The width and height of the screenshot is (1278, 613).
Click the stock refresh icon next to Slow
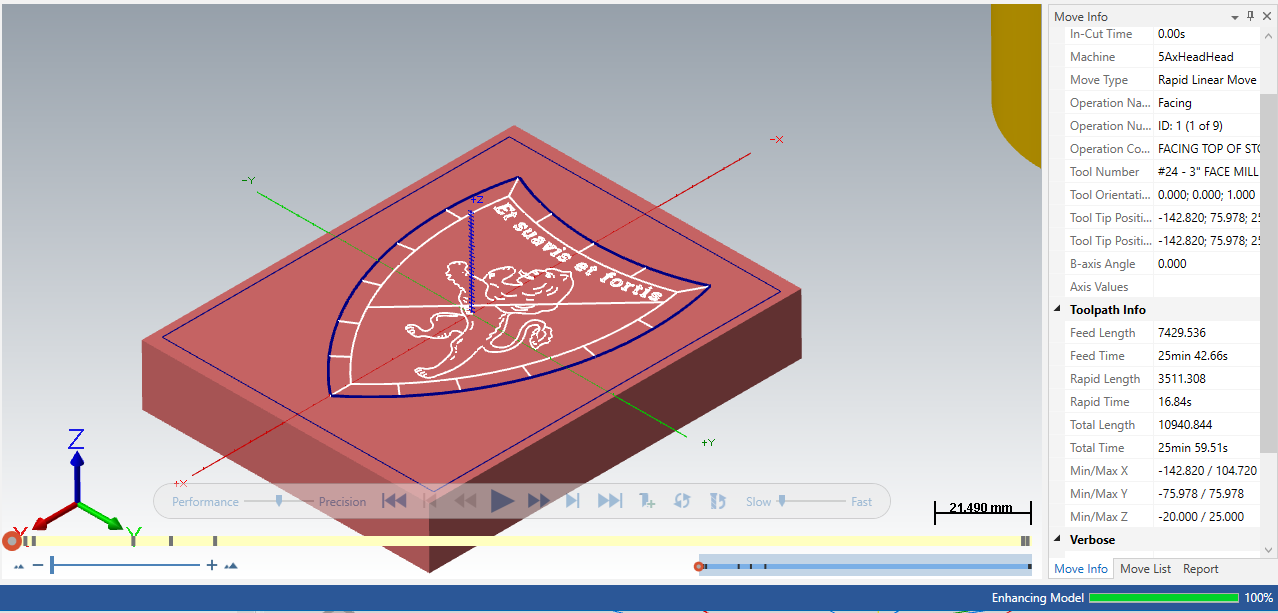click(717, 501)
